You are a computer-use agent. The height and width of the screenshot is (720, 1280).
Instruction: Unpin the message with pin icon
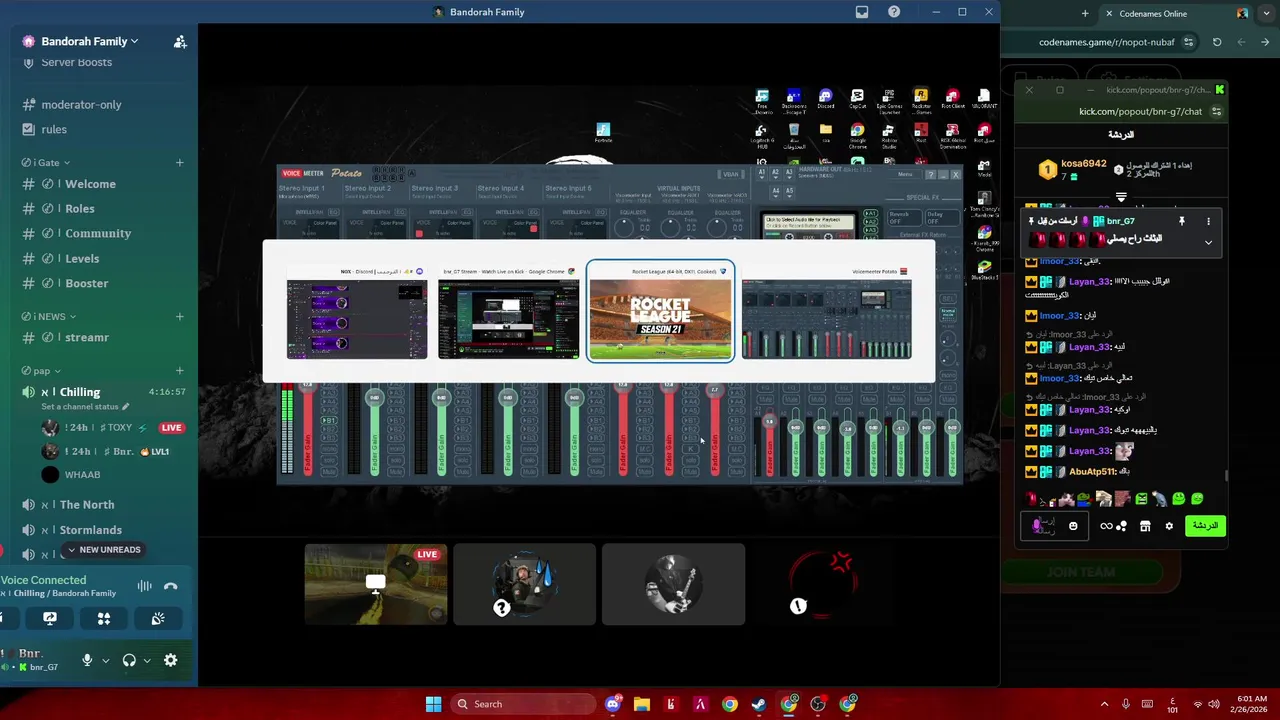click(1181, 221)
